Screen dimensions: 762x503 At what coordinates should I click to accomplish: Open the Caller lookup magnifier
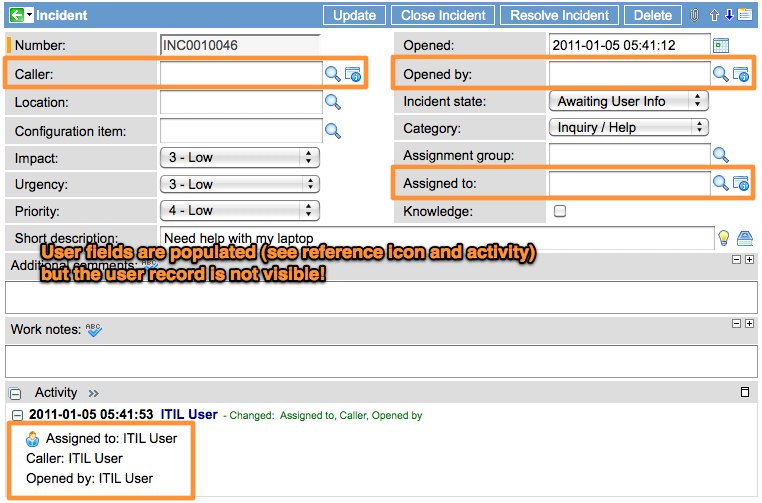coord(332,74)
